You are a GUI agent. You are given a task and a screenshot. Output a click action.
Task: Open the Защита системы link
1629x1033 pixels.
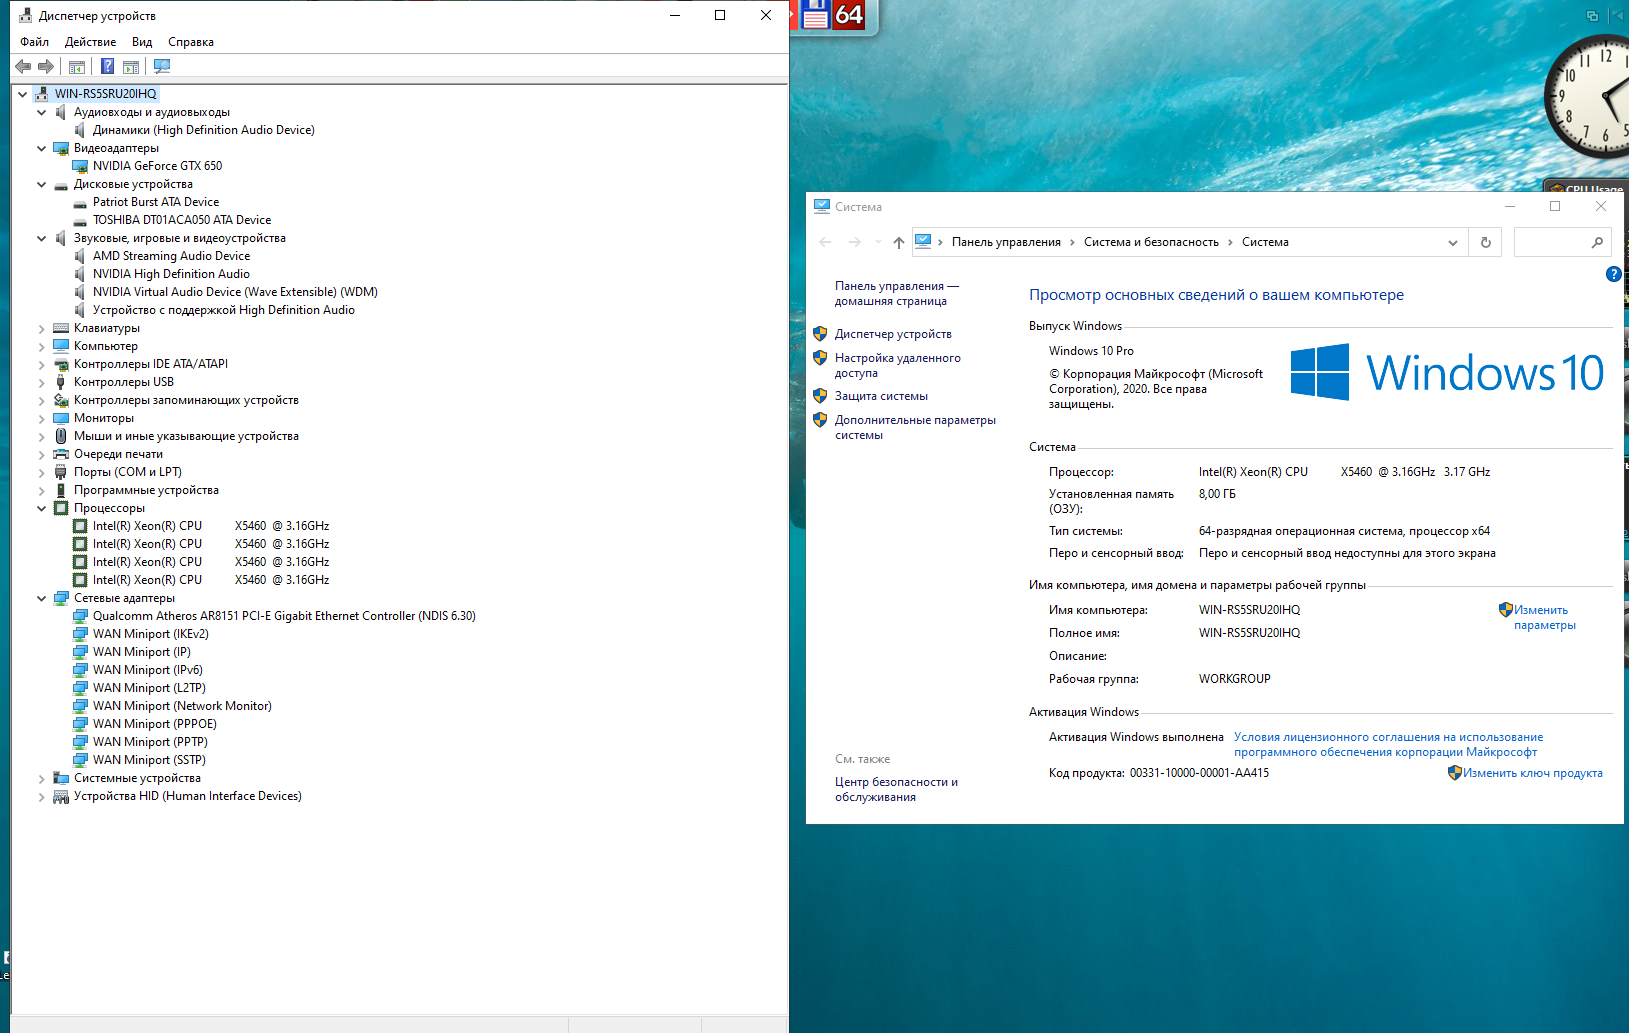[881, 396]
